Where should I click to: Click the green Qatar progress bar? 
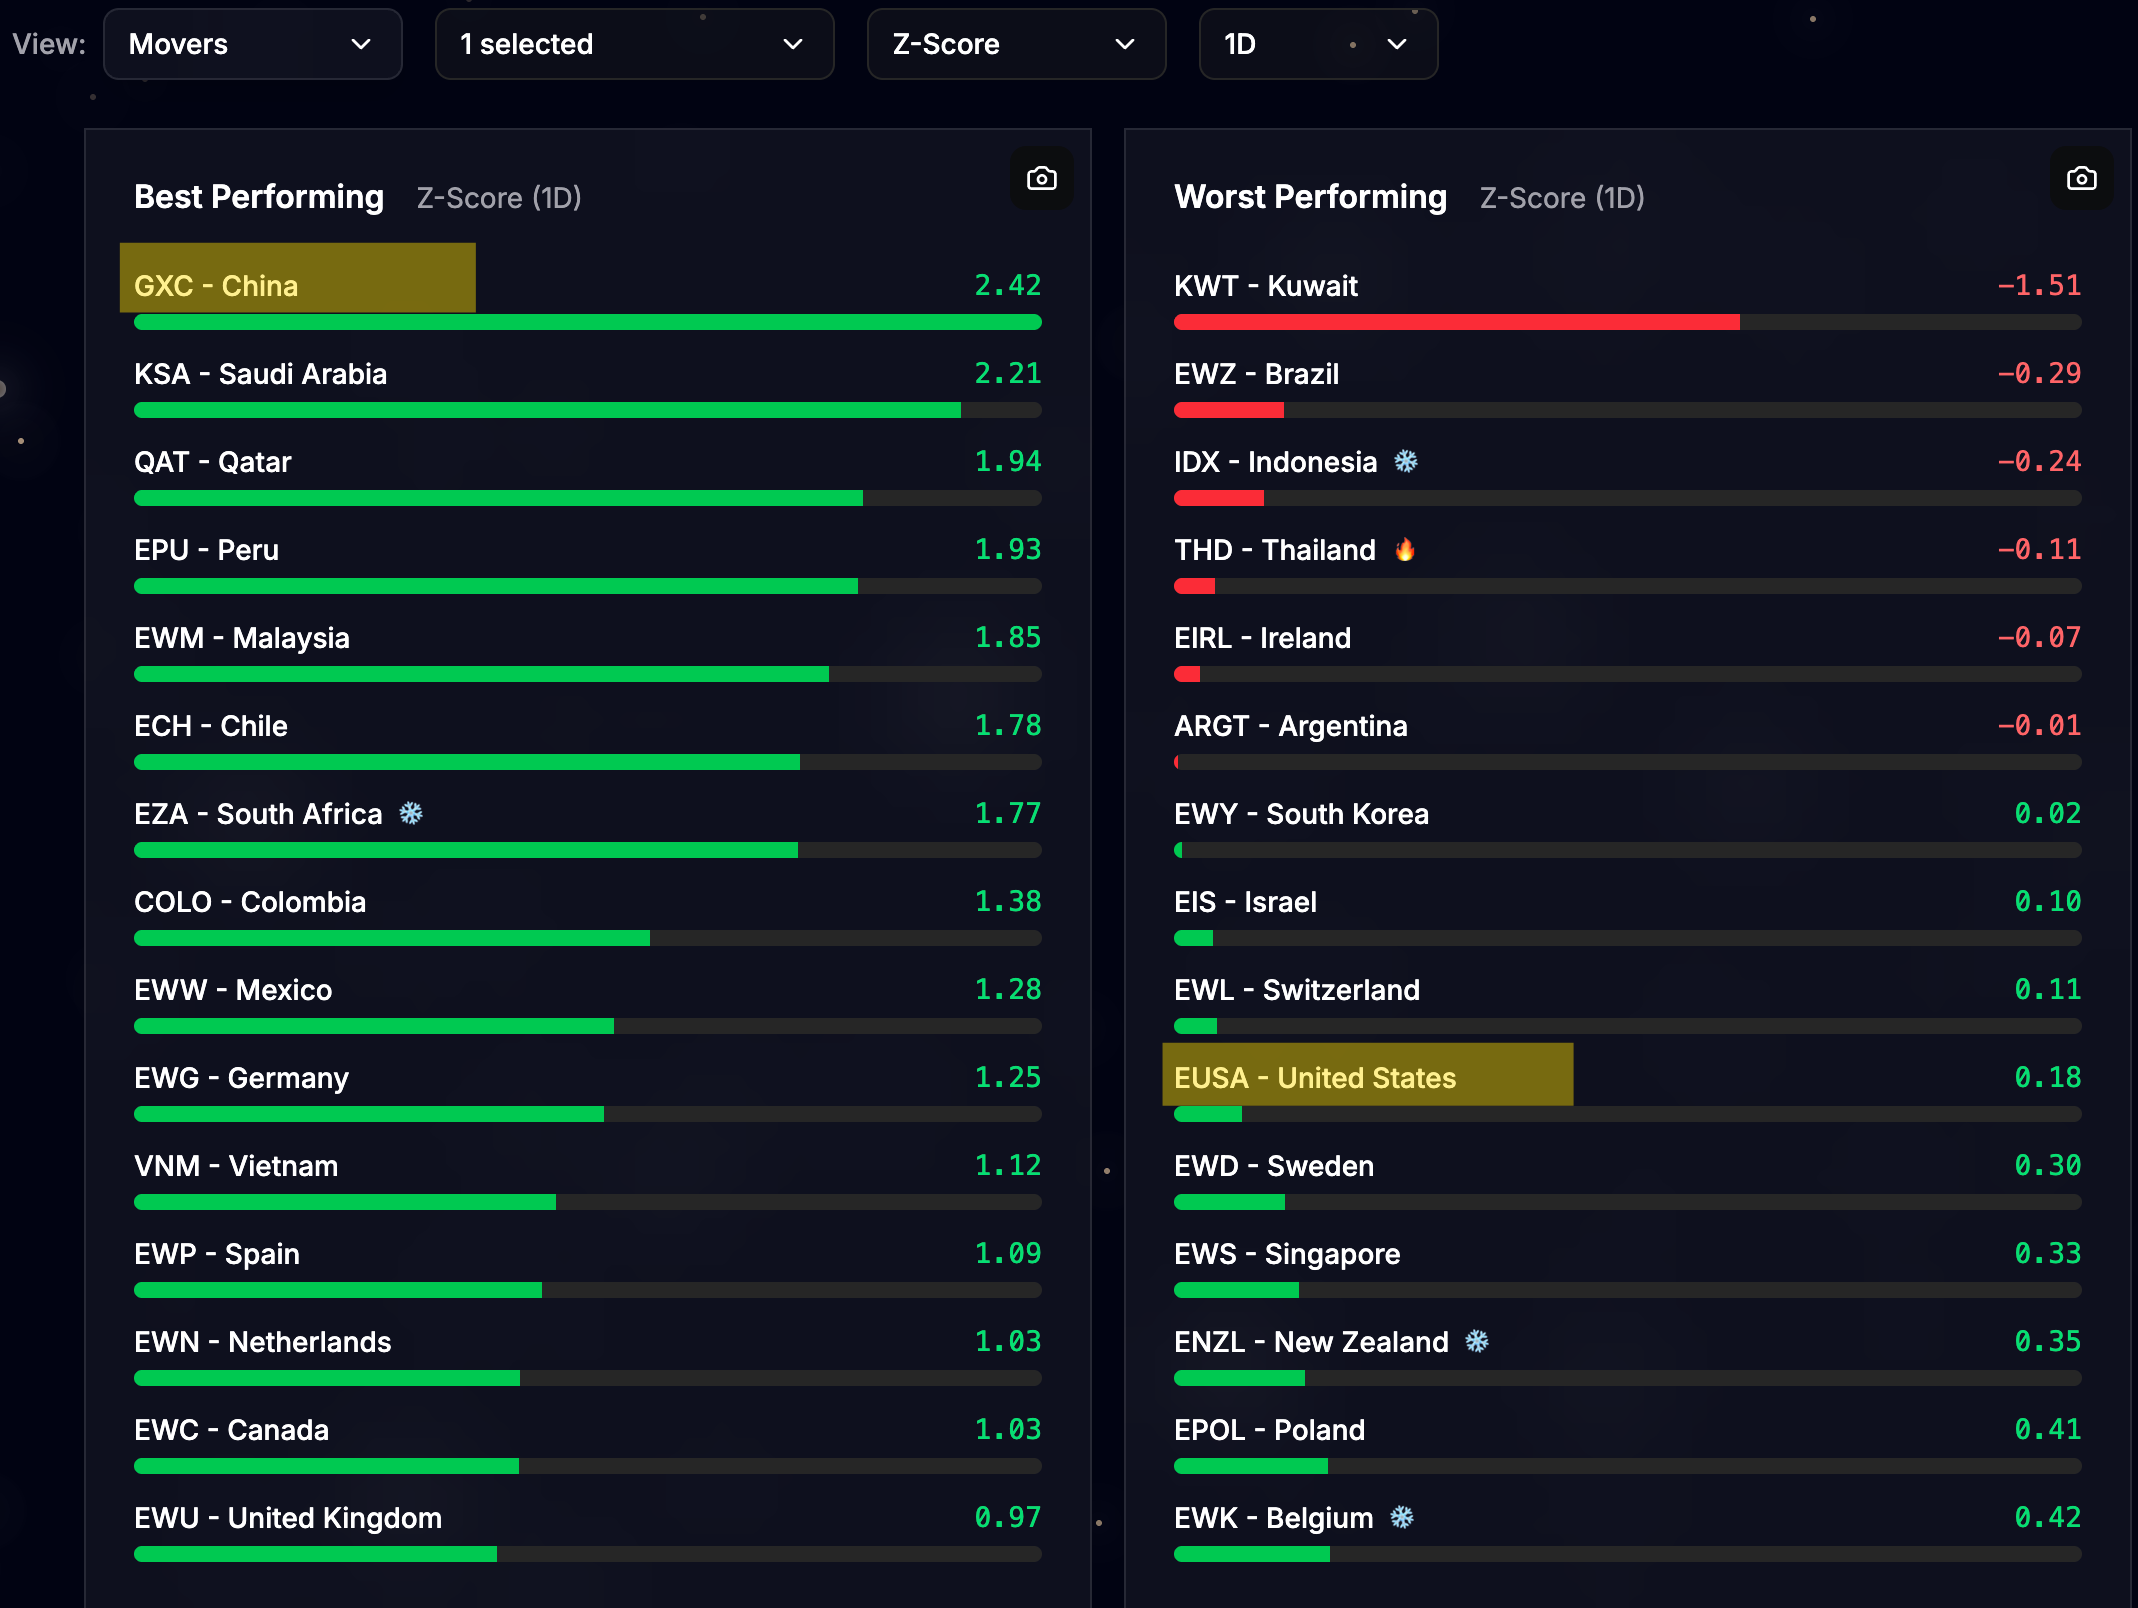(x=498, y=498)
